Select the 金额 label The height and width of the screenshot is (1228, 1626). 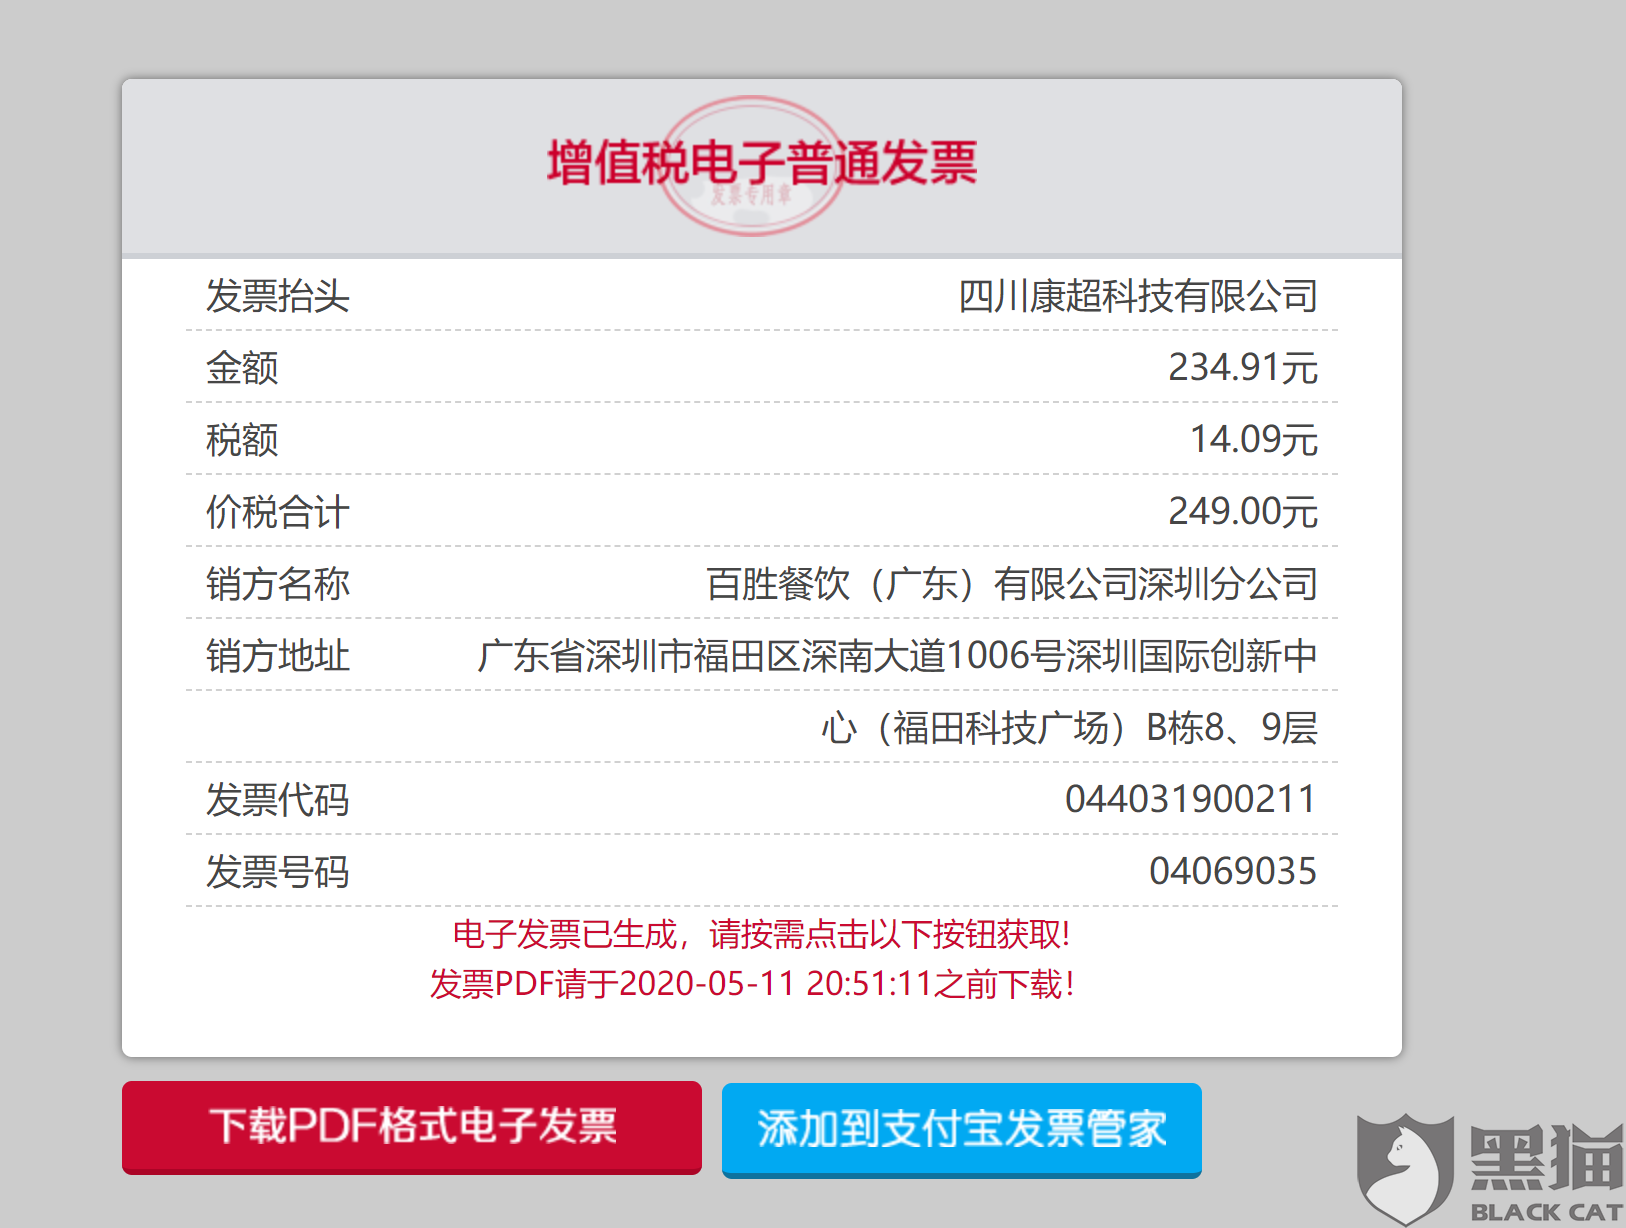point(242,368)
